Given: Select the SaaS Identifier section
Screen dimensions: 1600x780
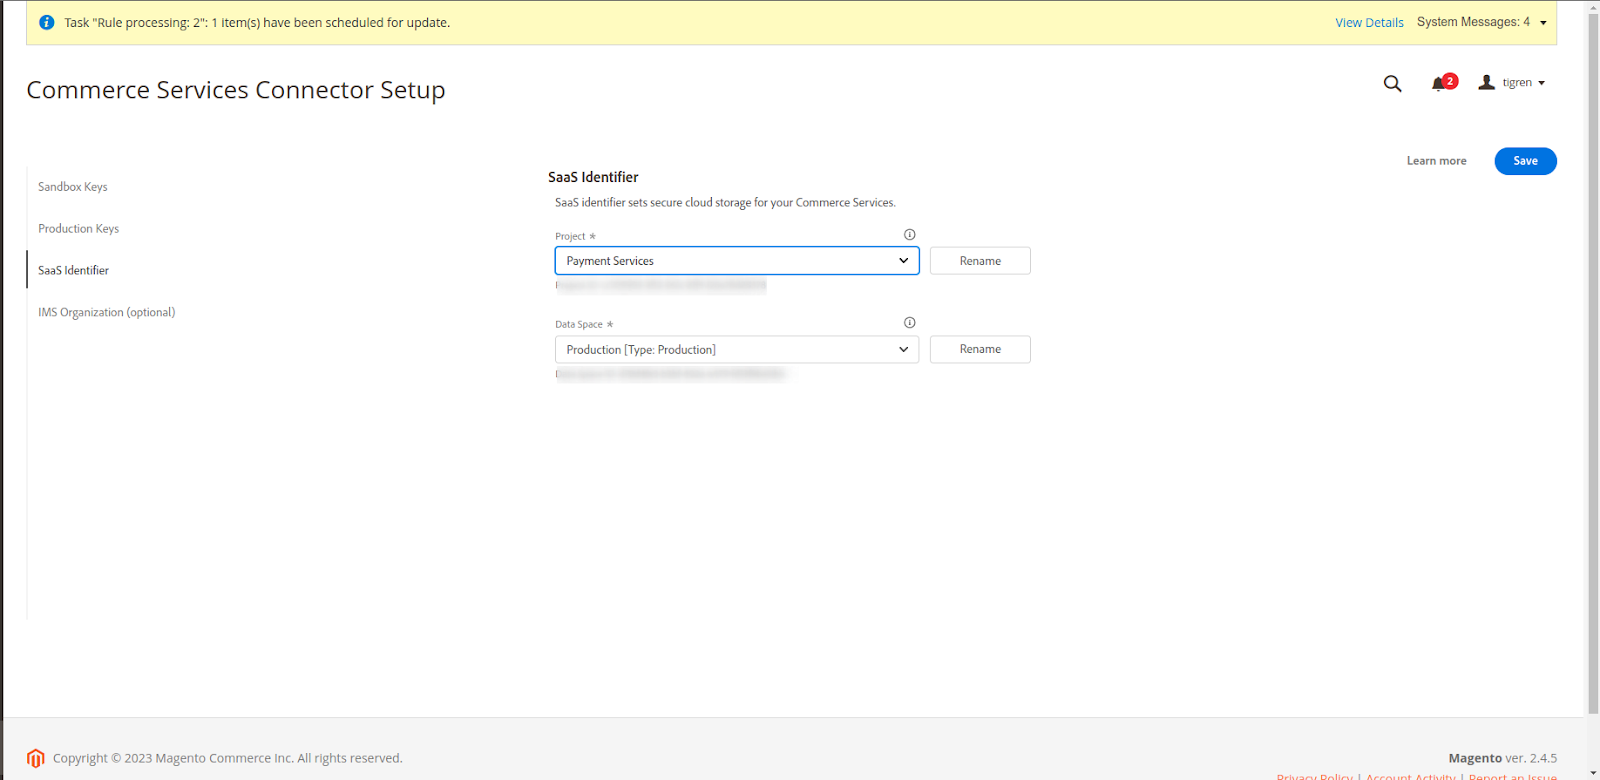Looking at the screenshot, I should click(74, 271).
